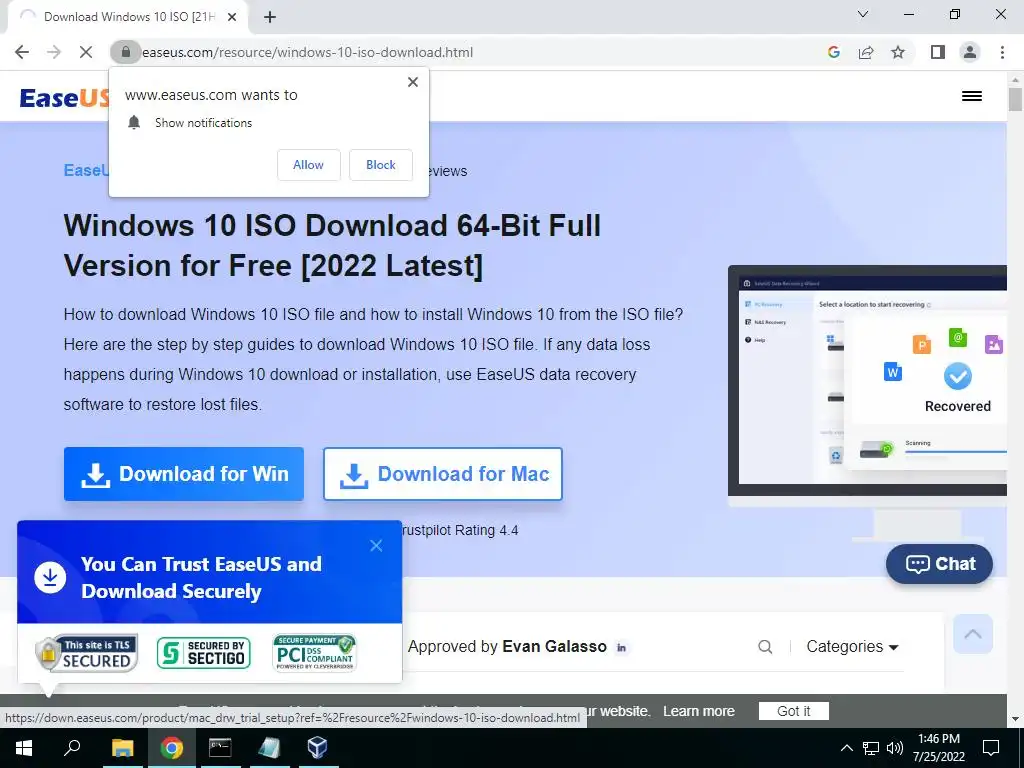Open the notification center icon

991,748
